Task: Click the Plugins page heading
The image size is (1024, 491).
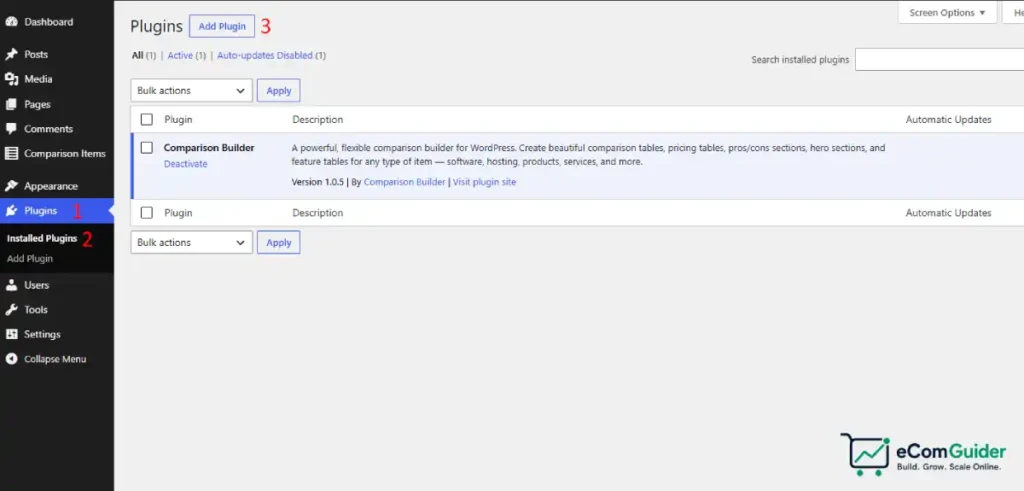Action: [157, 26]
